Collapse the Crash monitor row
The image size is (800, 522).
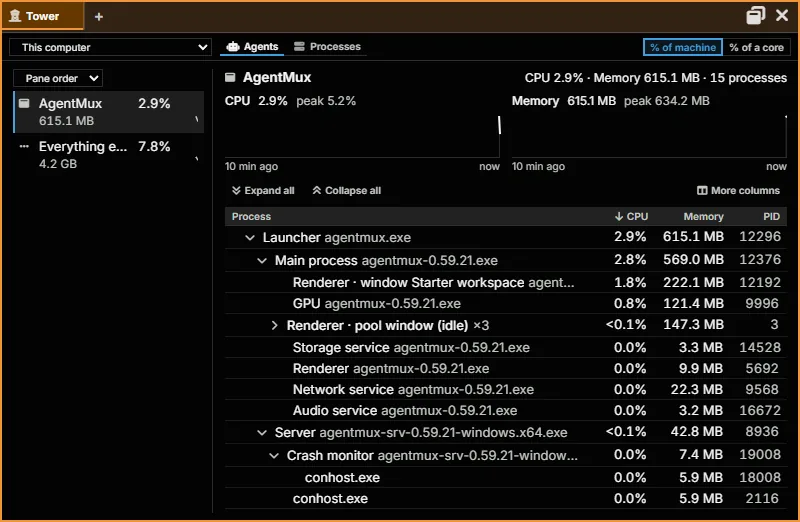pos(274,456)
